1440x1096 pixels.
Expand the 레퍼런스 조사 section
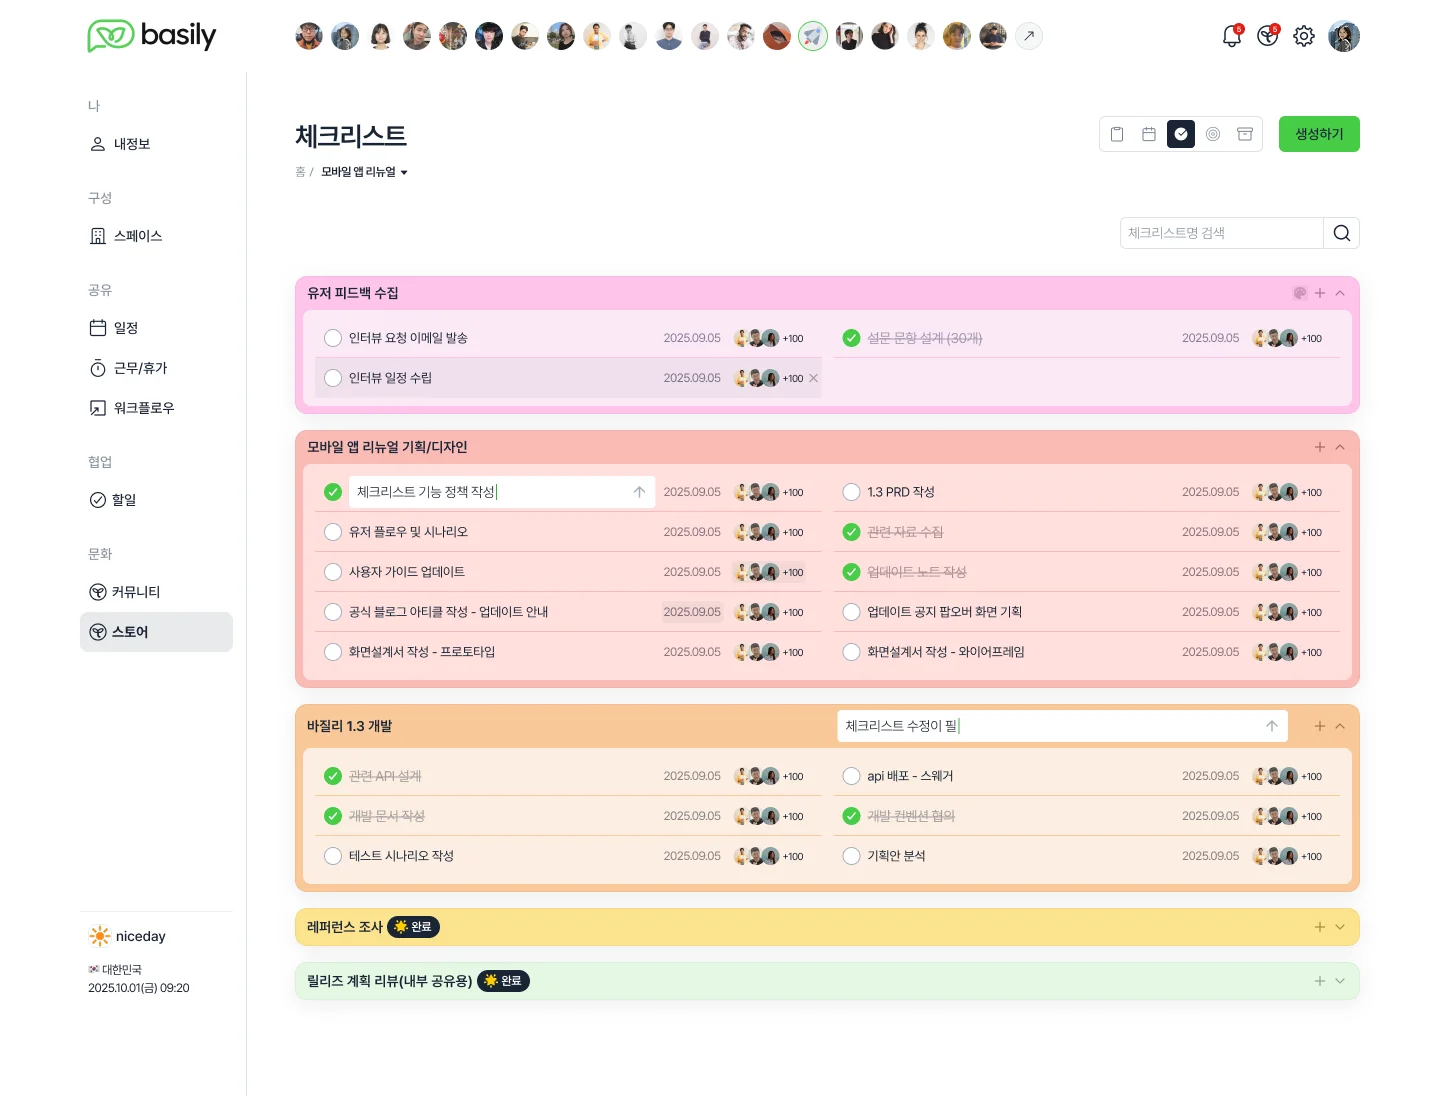[x=1340, y=927]
